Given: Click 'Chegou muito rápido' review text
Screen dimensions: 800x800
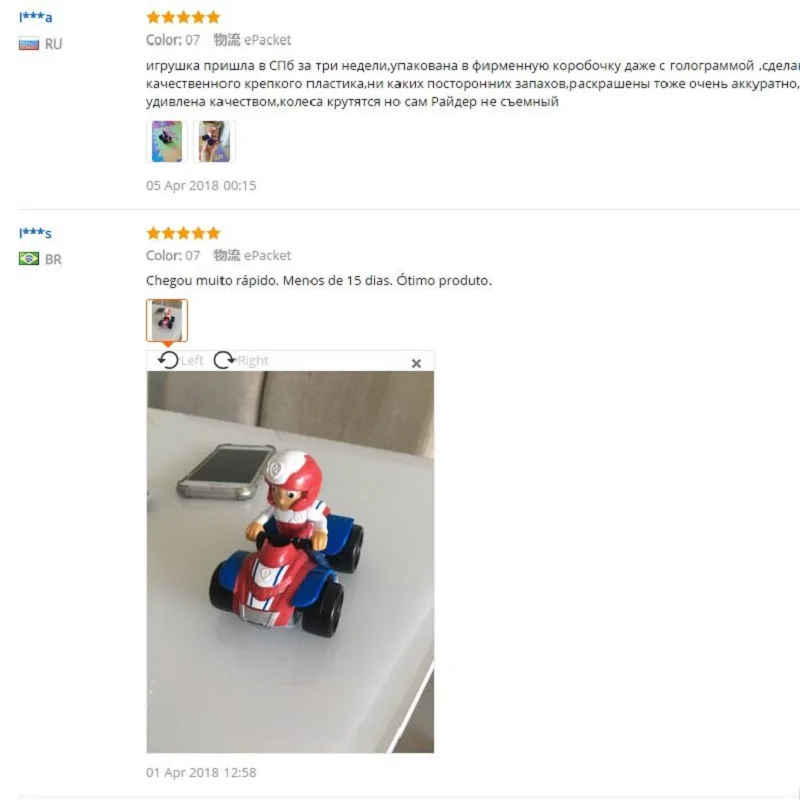Looking at the screenshot, I should pyautogui.click(x=319, y=281).
